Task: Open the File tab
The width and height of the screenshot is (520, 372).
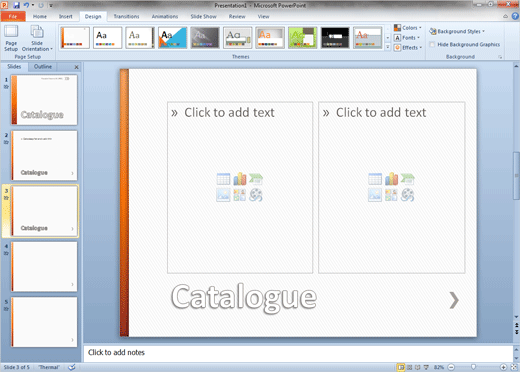Action: [13, 16]
